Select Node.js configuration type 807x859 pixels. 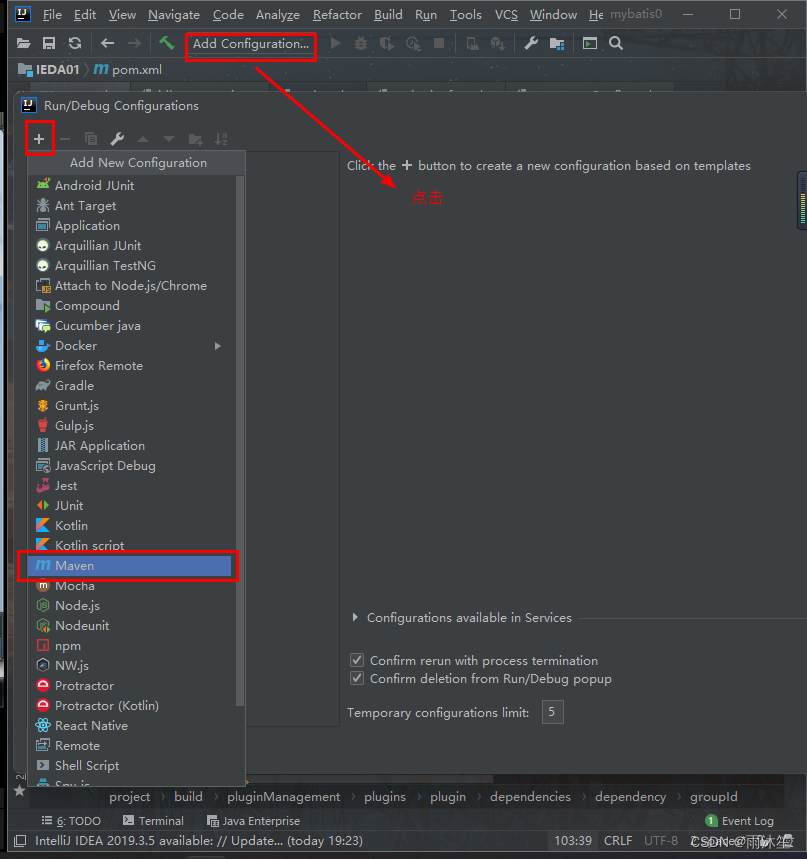click(131, 606)
